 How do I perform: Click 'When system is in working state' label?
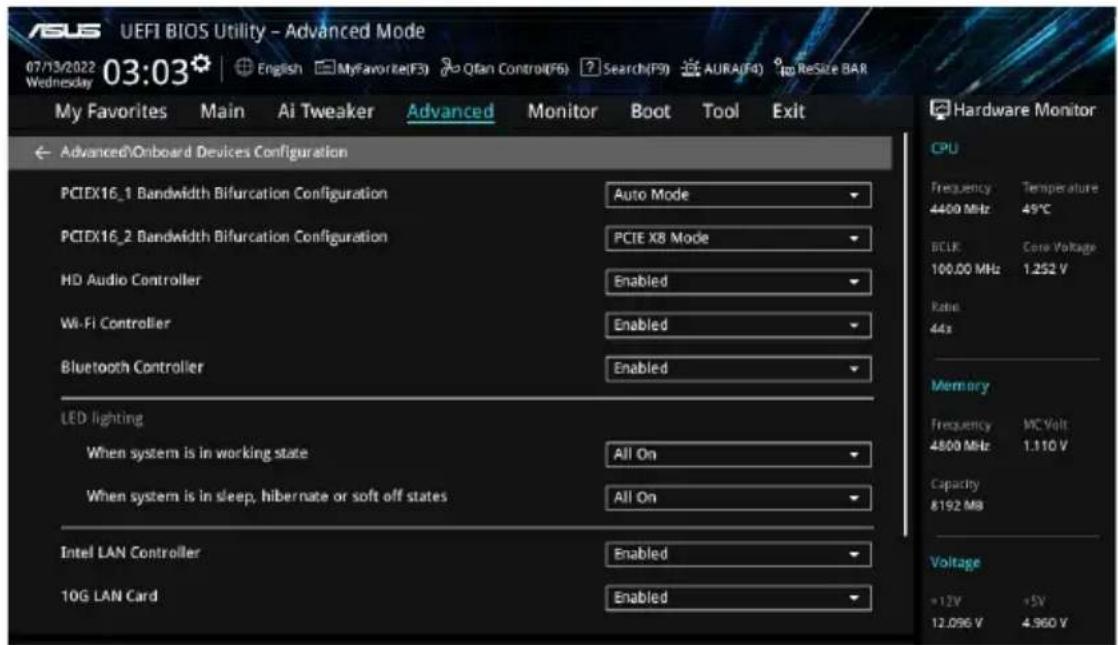click(198, 453)
